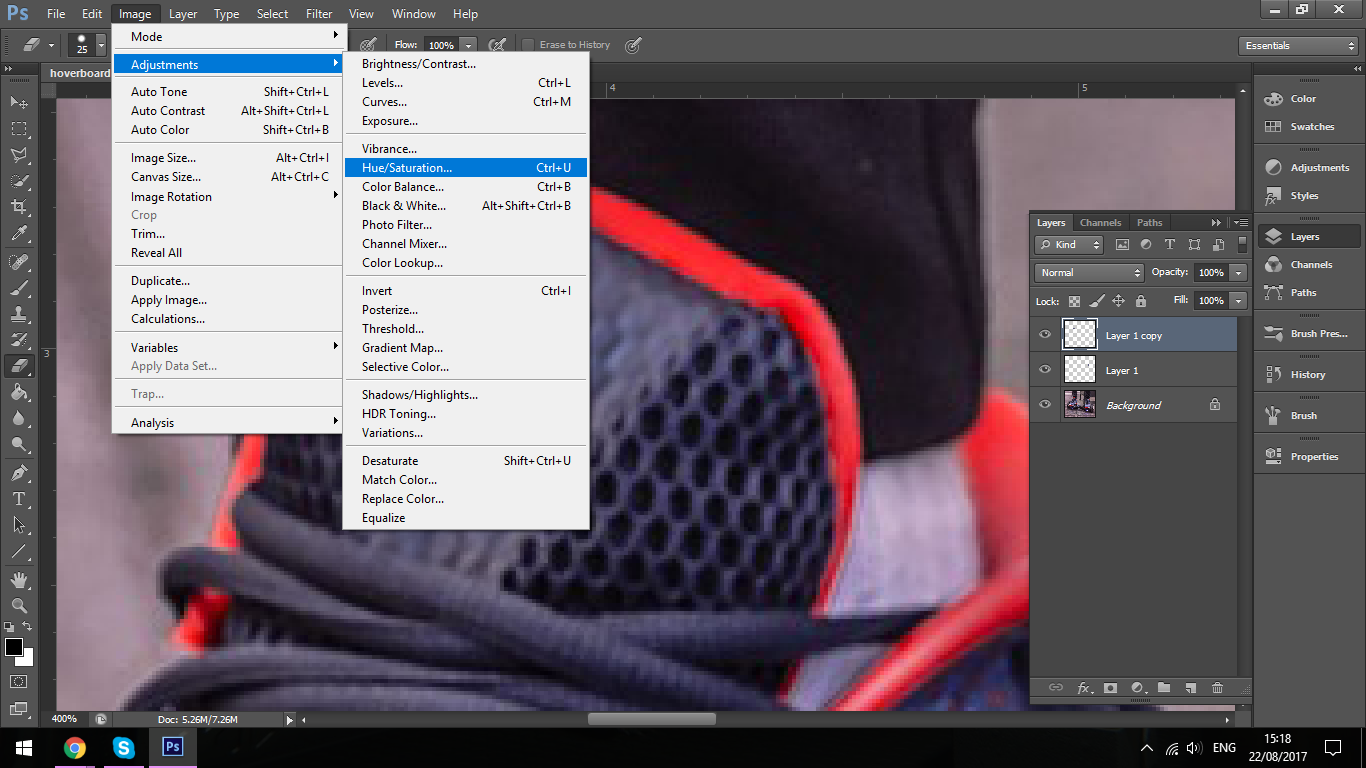The height and width of the screenshot is (768, 1366).
Task: Choose Hue/Saturation from Adjustments
Action: point(466,168)
